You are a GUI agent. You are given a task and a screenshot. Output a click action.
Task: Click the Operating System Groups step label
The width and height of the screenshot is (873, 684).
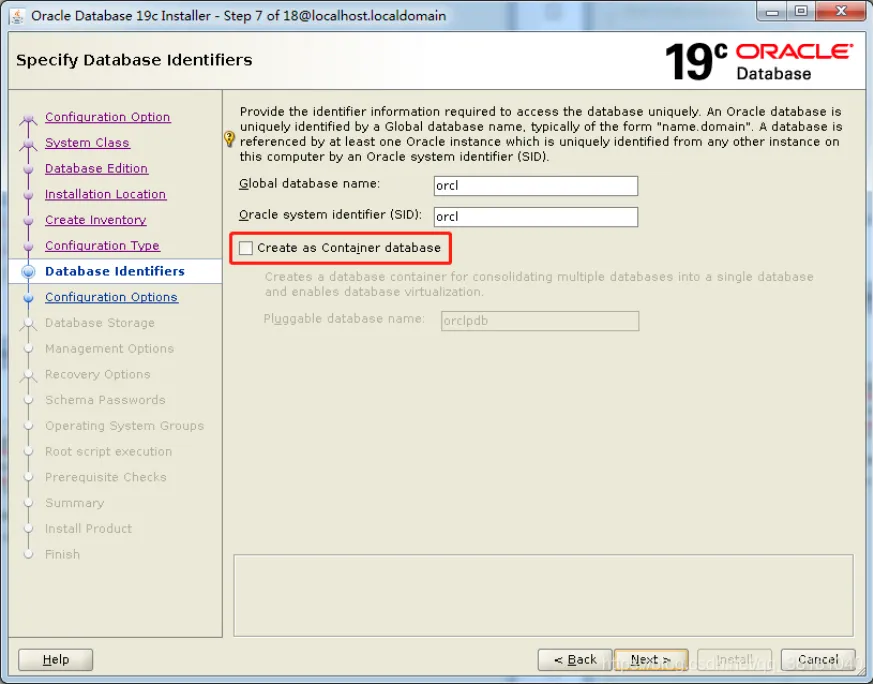(124, 426)
